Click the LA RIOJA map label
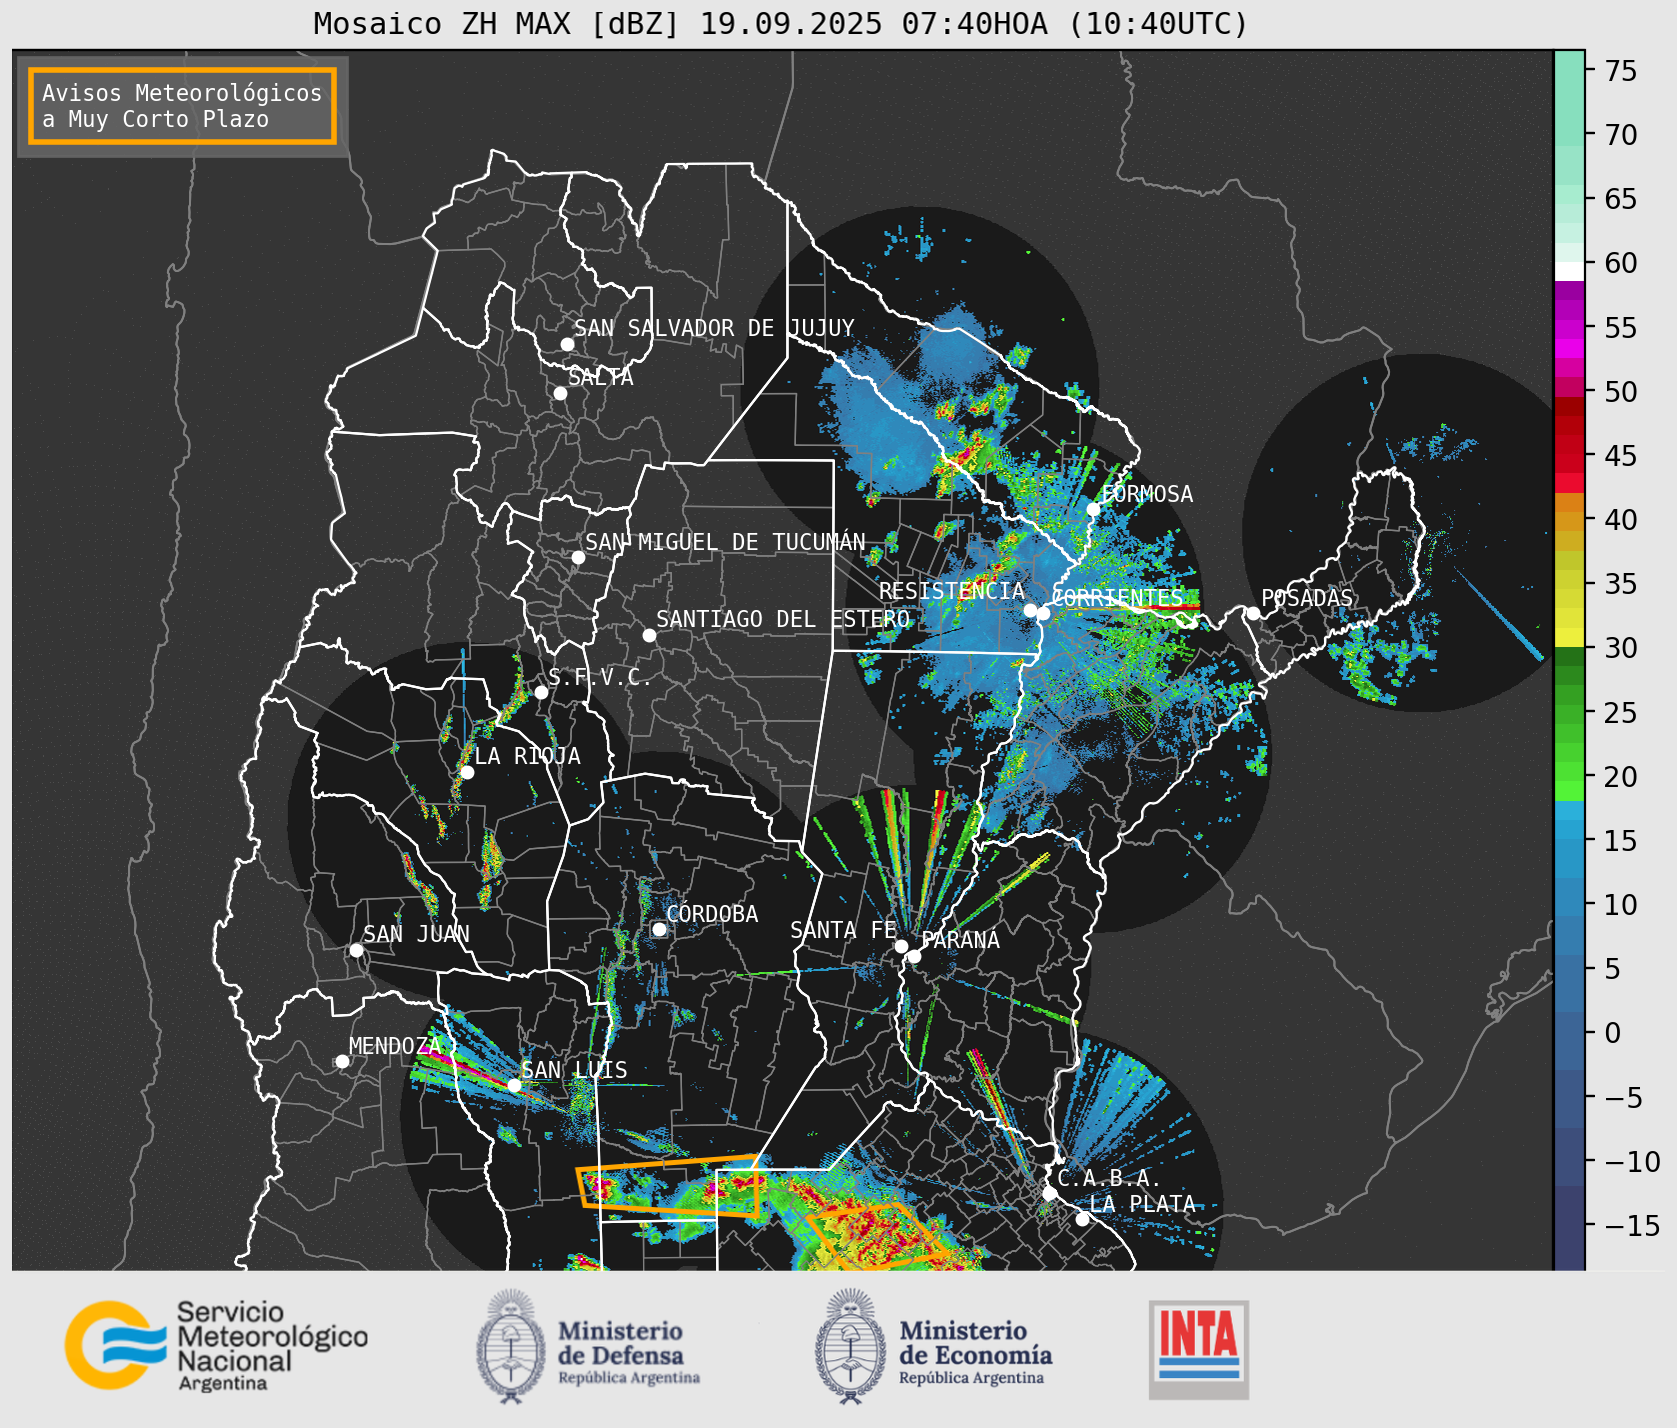Screen dimensions: 1677x1428 tap(528, 756)
